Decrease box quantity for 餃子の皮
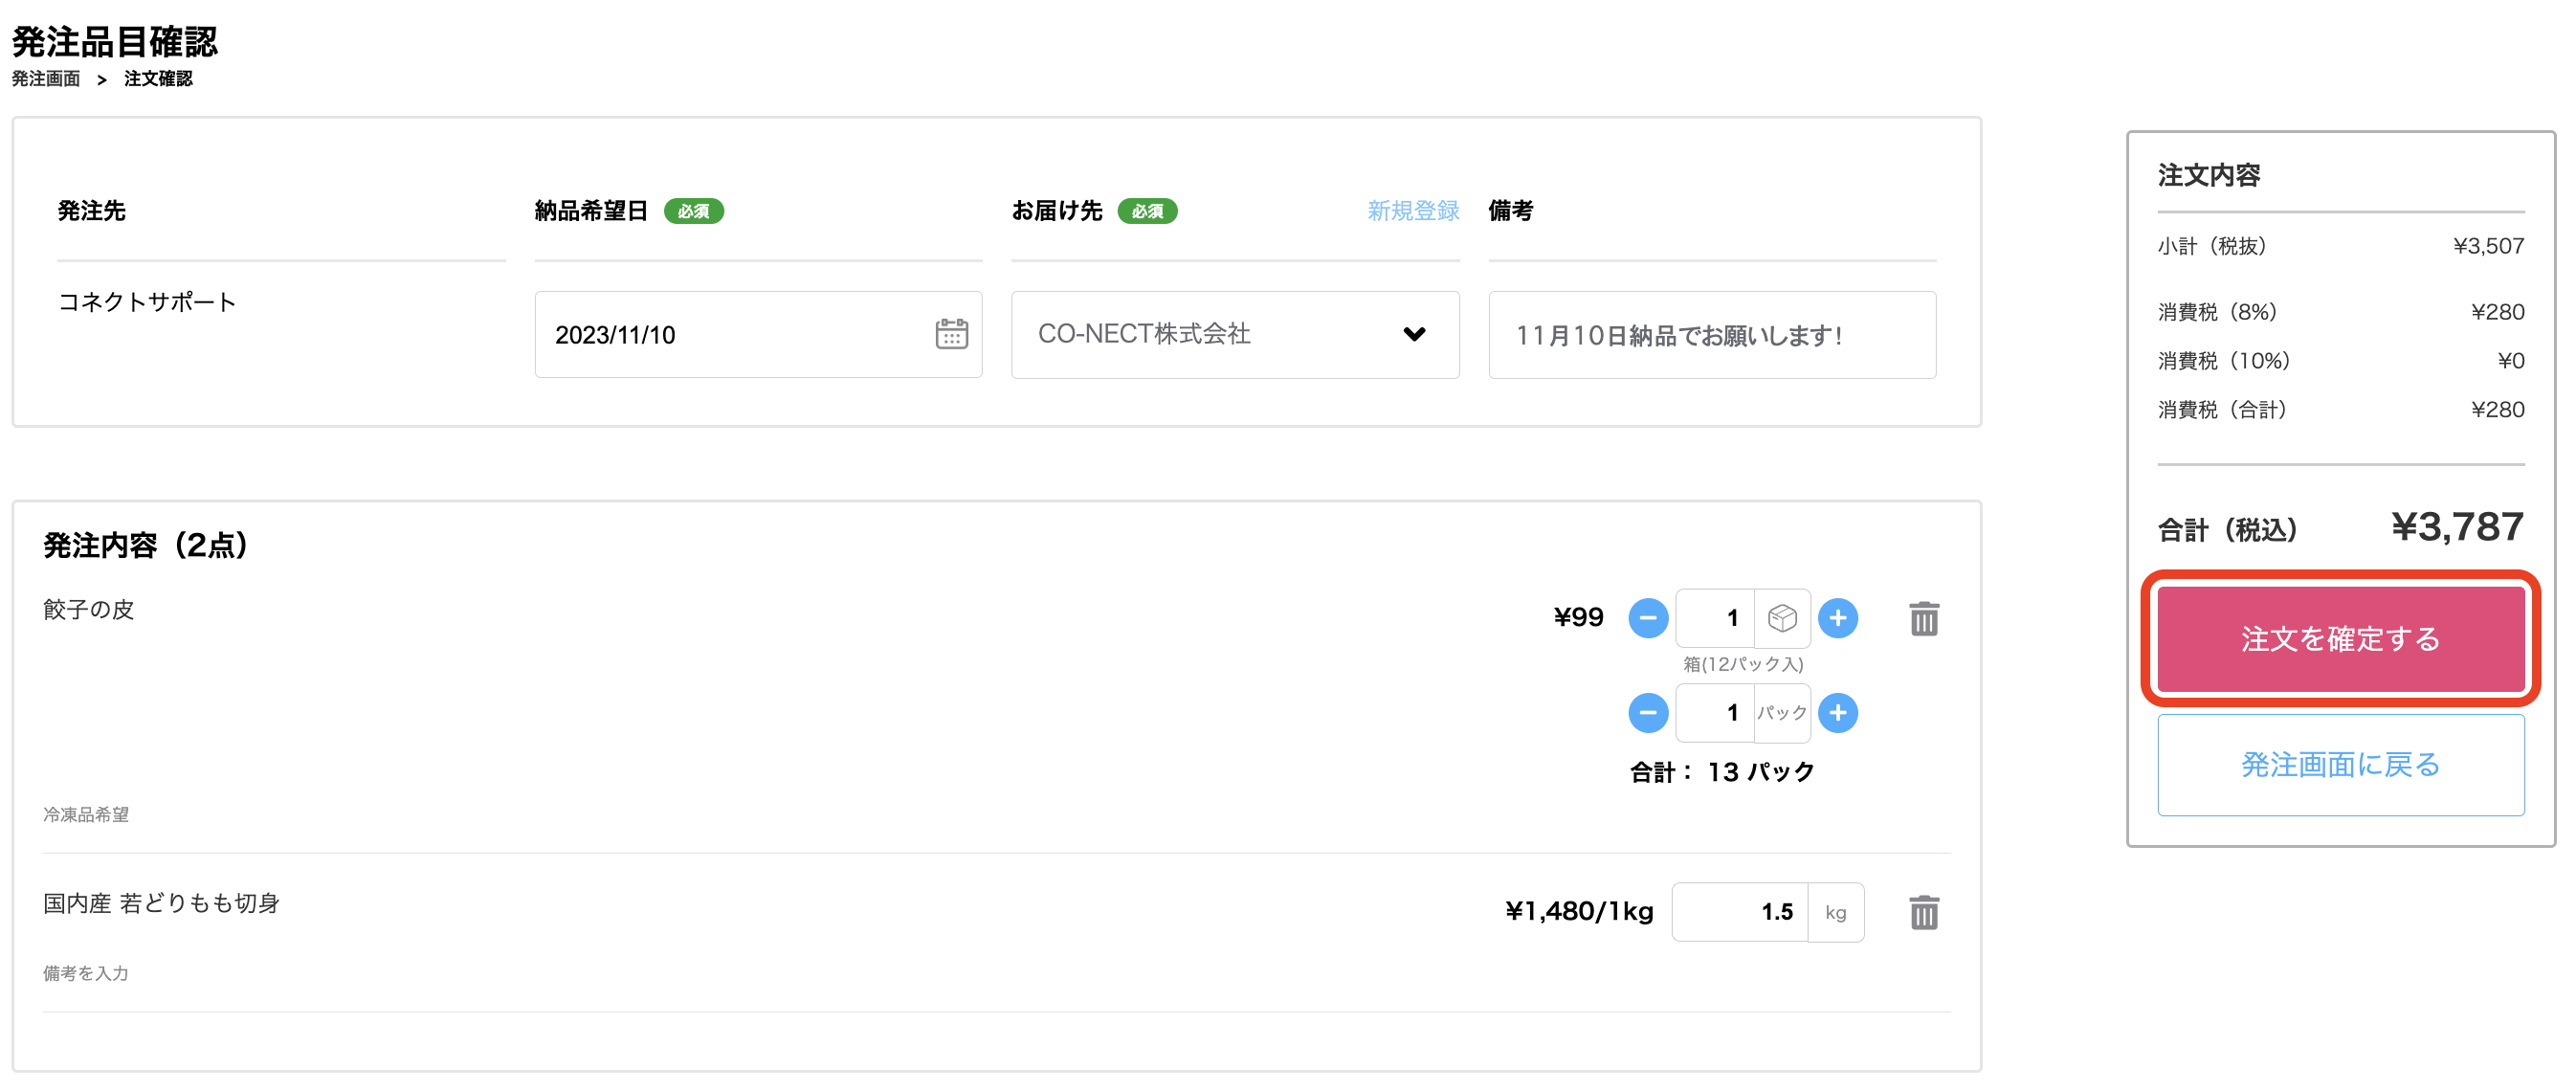 tap(1648, 618)
